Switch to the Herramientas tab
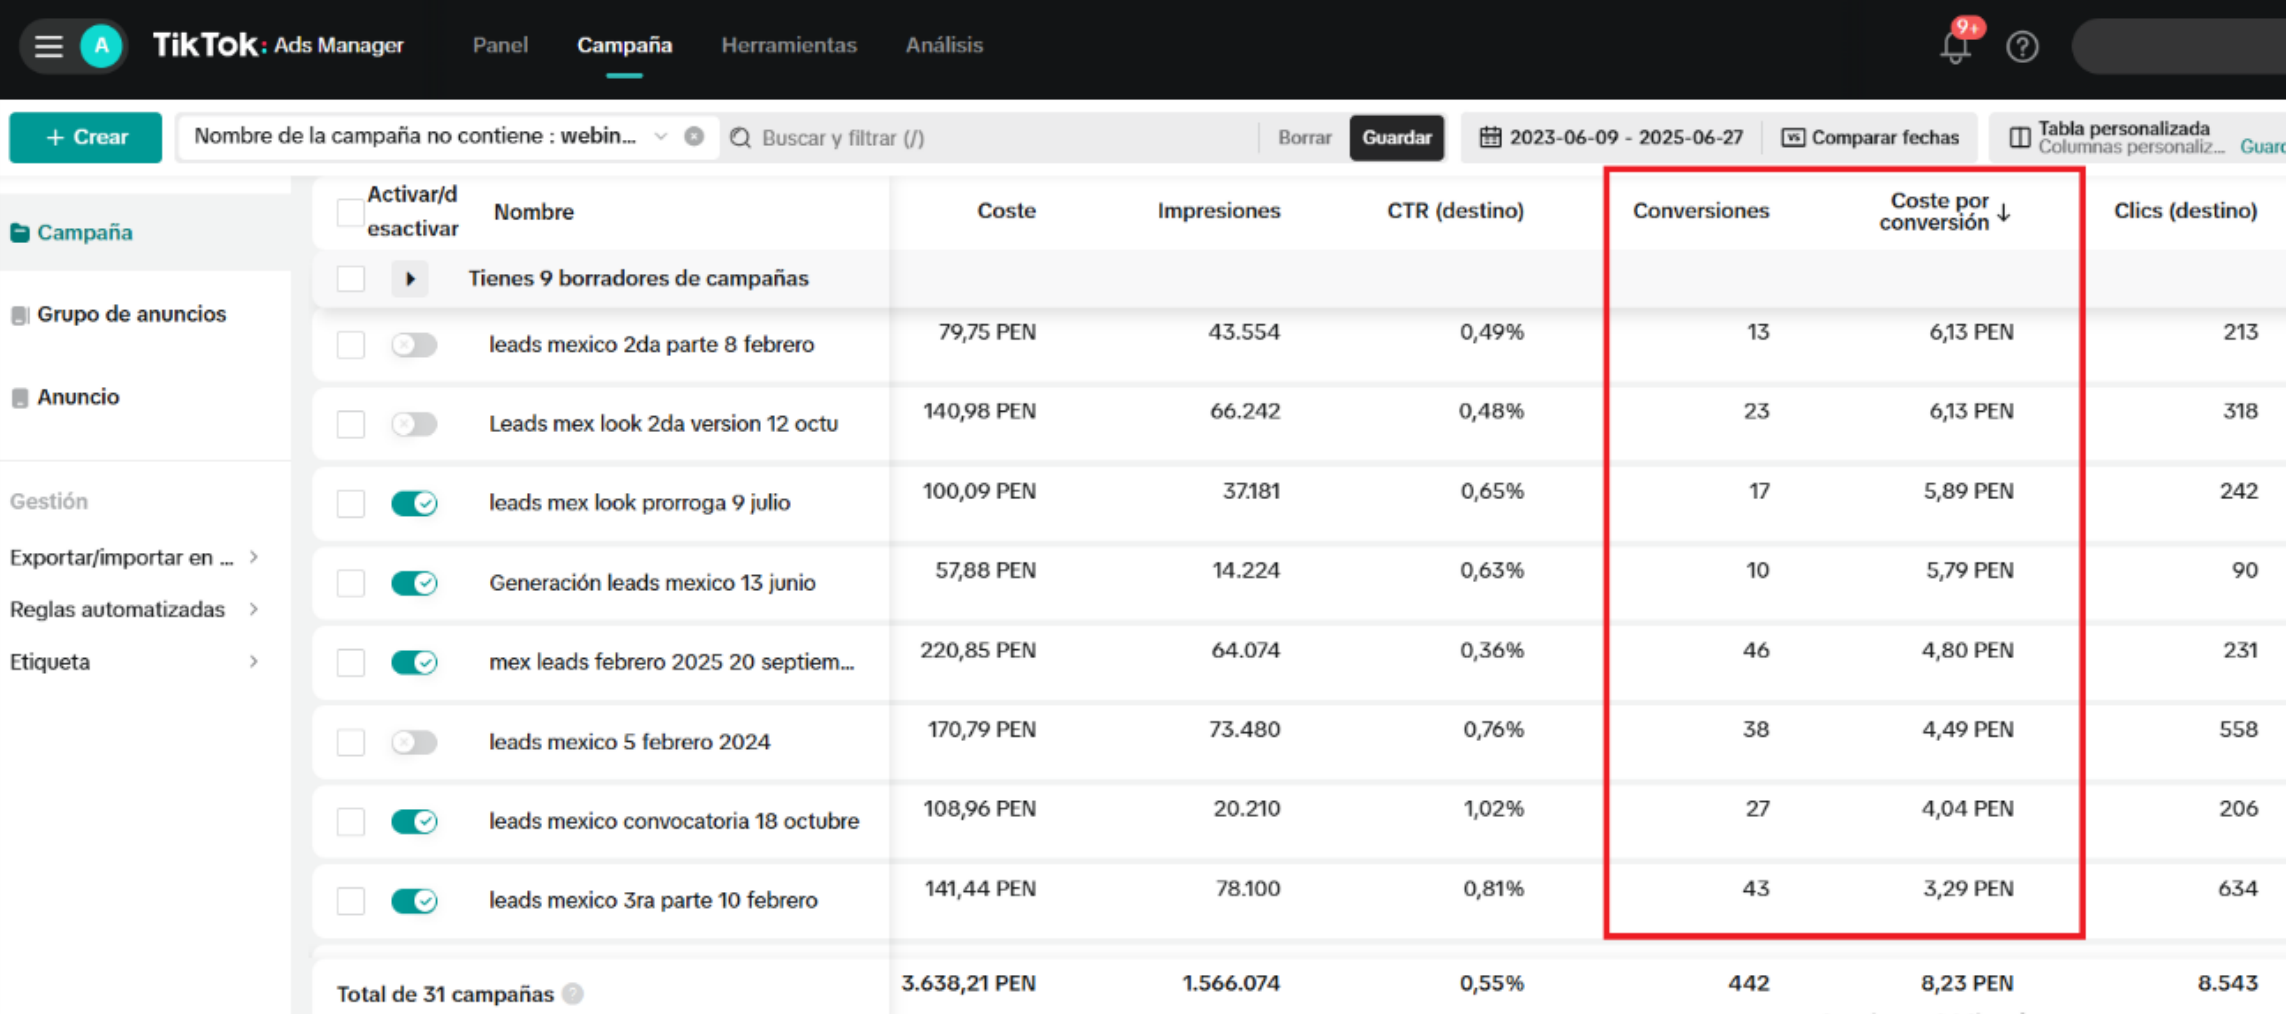This screenshot has height=1014, width=2286. coord(788,45)
